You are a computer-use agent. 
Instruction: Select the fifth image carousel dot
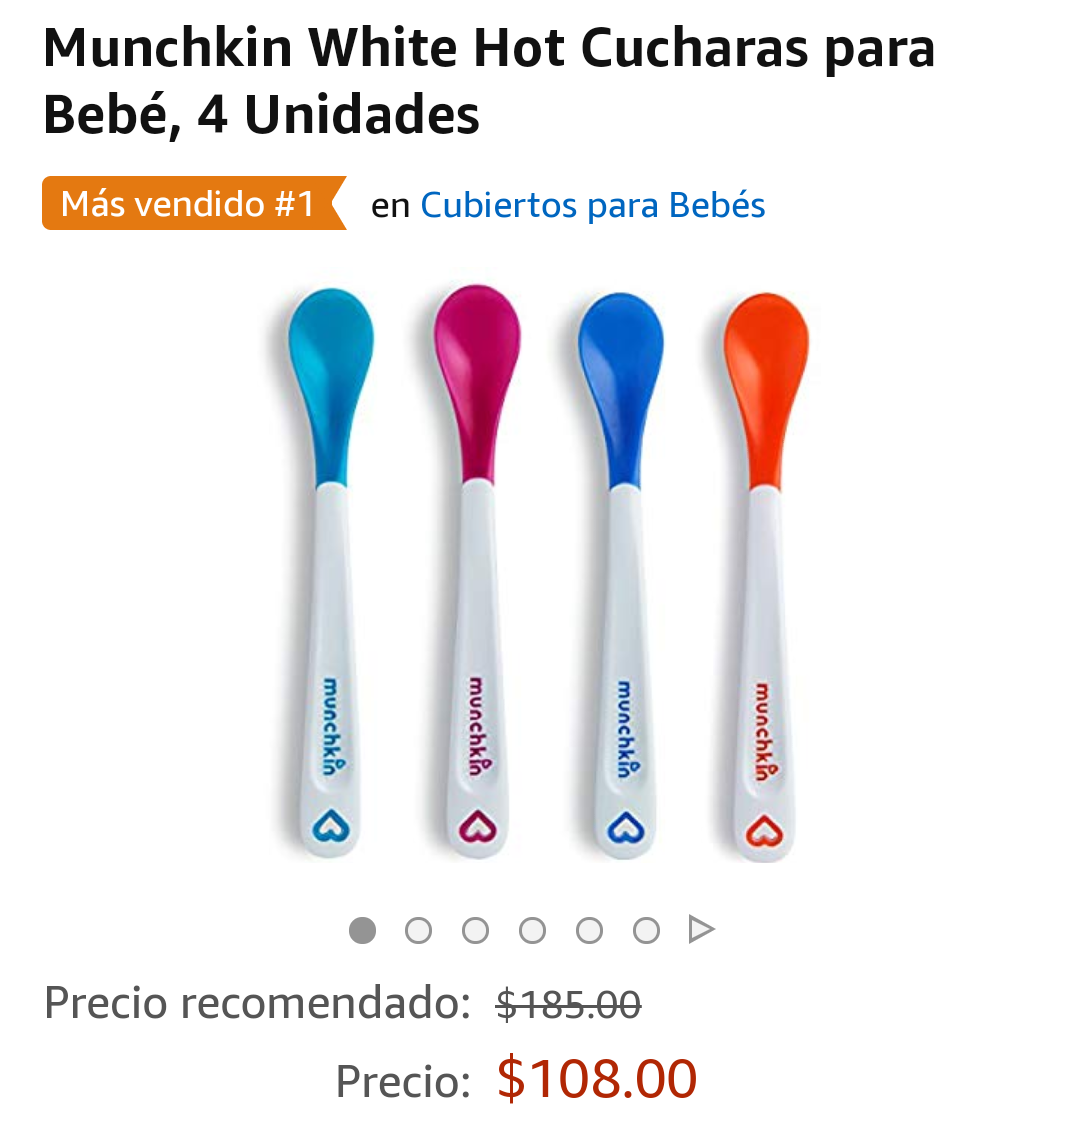pos(589,930)
